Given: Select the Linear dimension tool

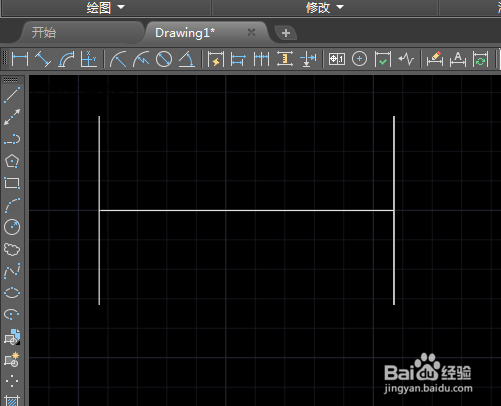Looking at the screenshot, I should pos(20,59).
